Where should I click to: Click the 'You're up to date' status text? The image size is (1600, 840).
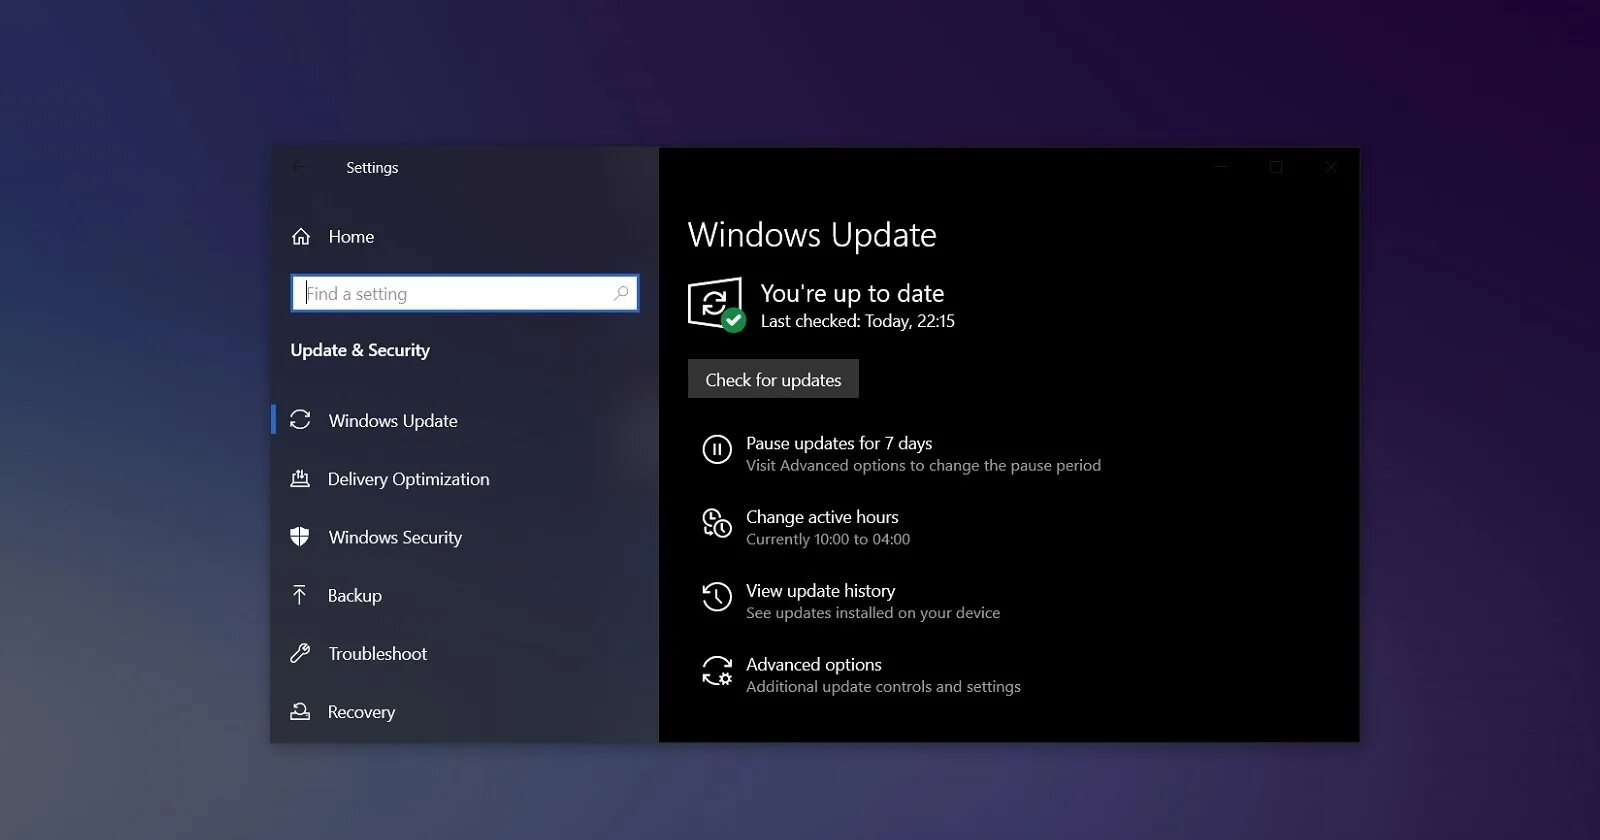click(x=852, y=293)
